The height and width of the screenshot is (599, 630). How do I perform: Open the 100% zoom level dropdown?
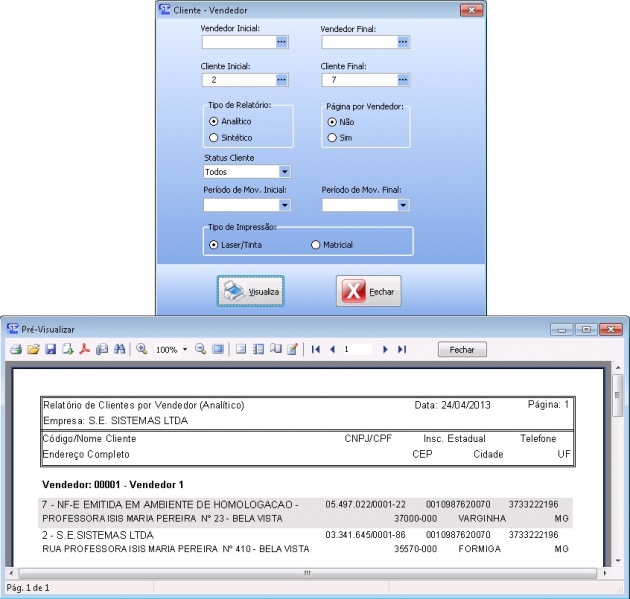[x=185, y=350]
